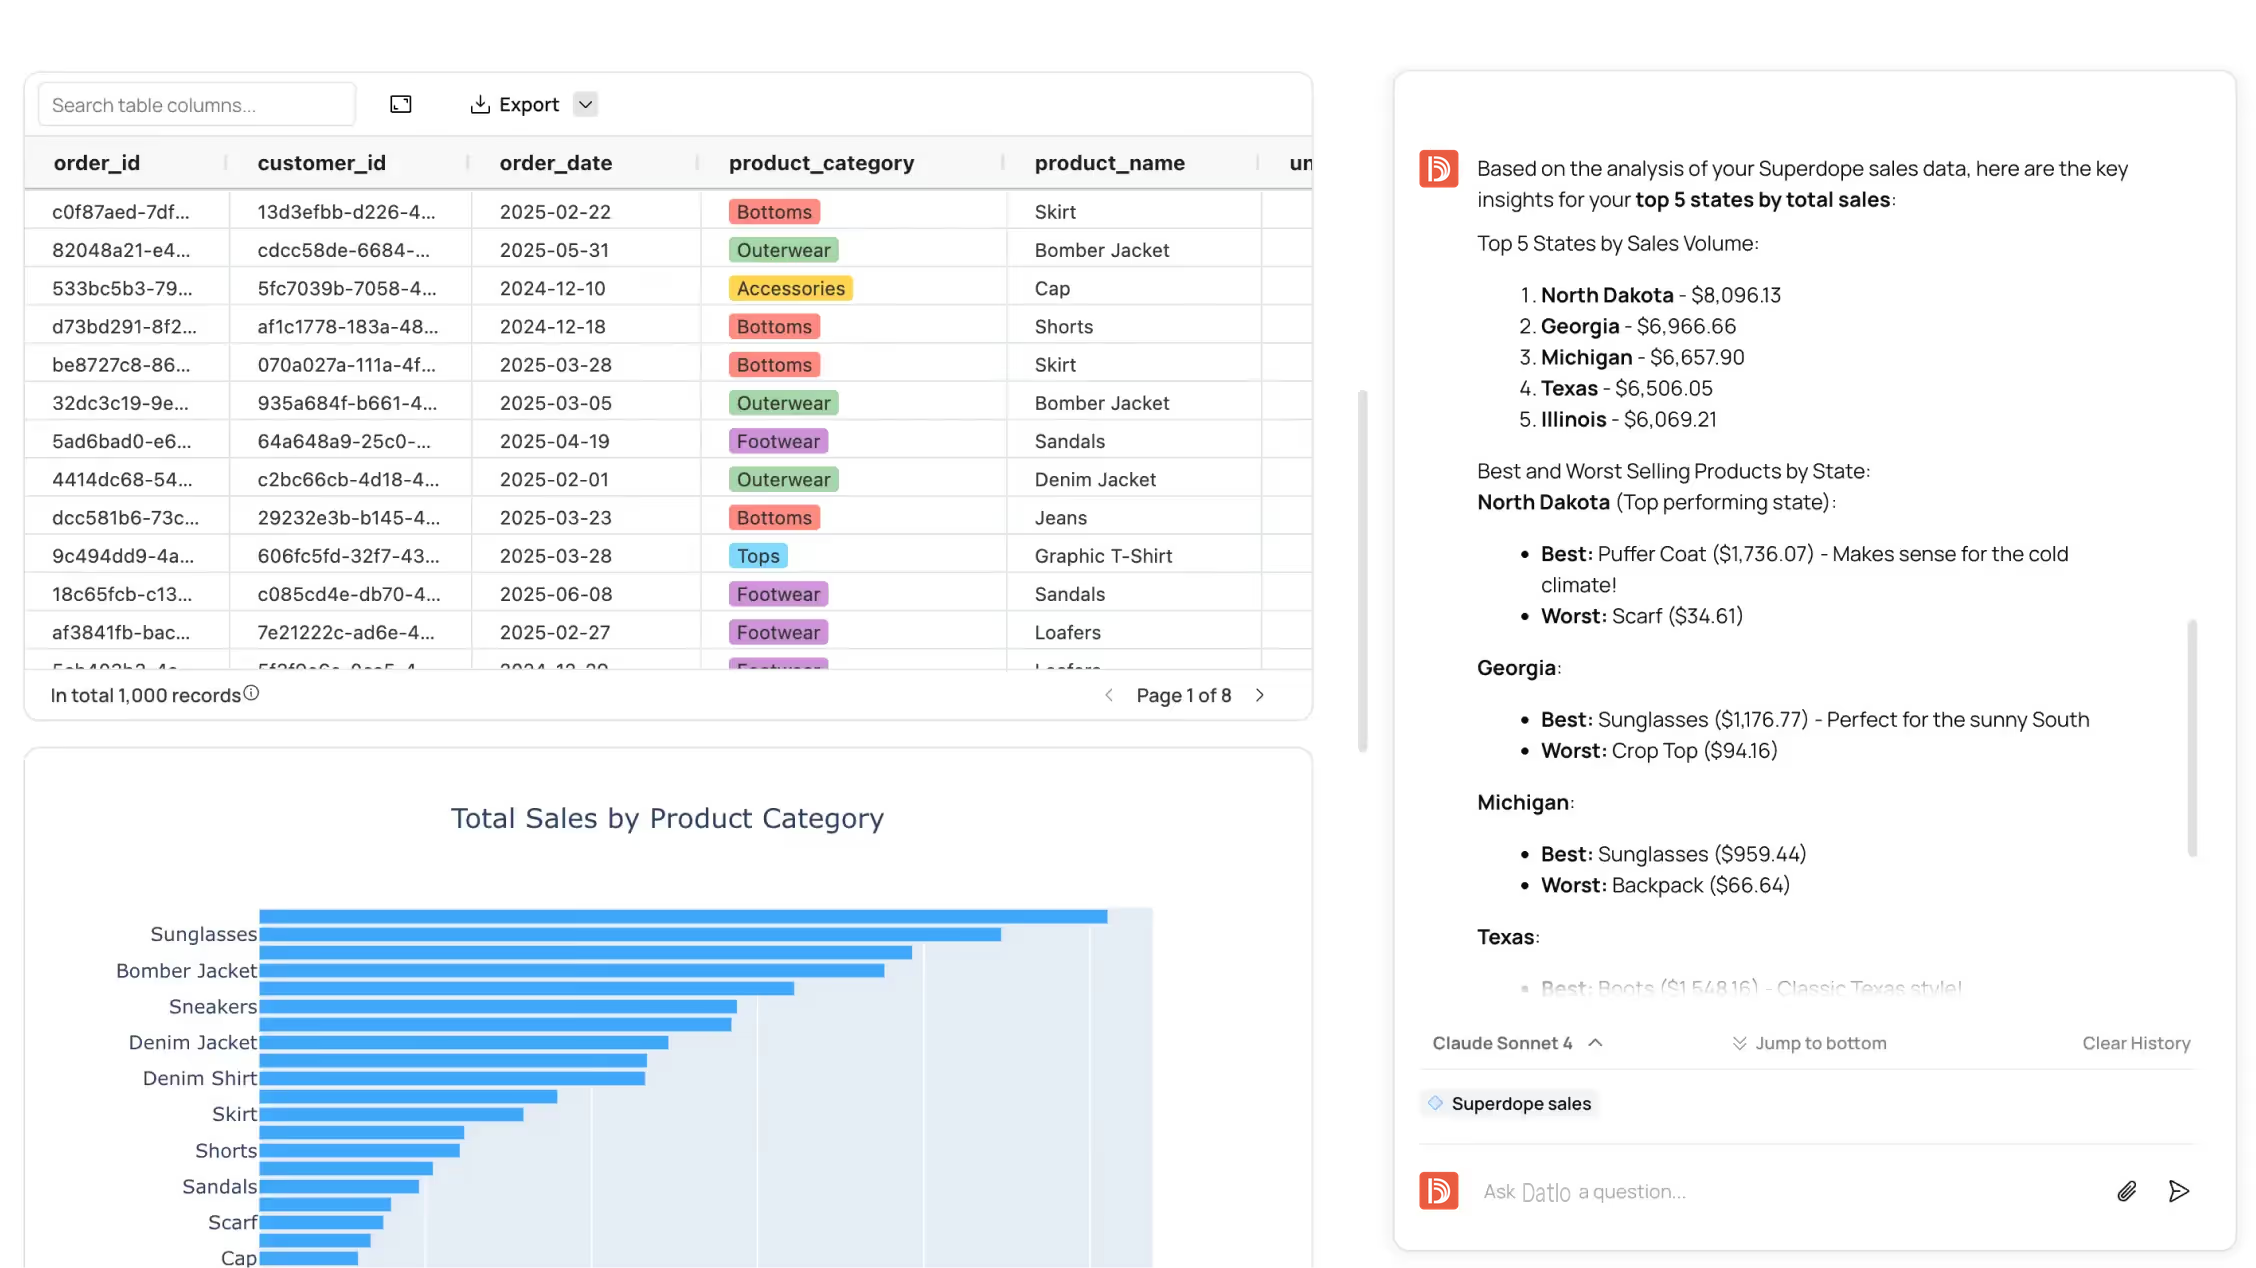Viewport: 2256px width, 1268px height.
Task: Click the attach file paperclip icon
Action: 2126,1191
